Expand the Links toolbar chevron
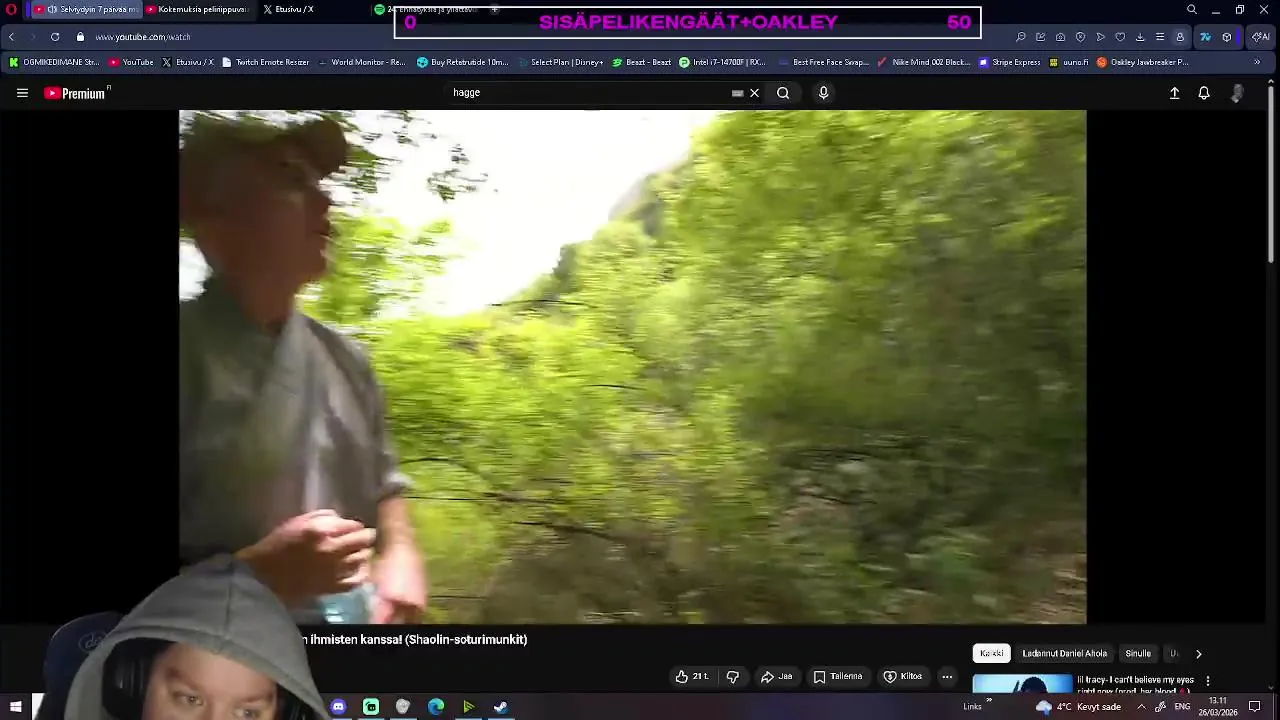Screen dimensions: 1280x720 tap(989, 702)
